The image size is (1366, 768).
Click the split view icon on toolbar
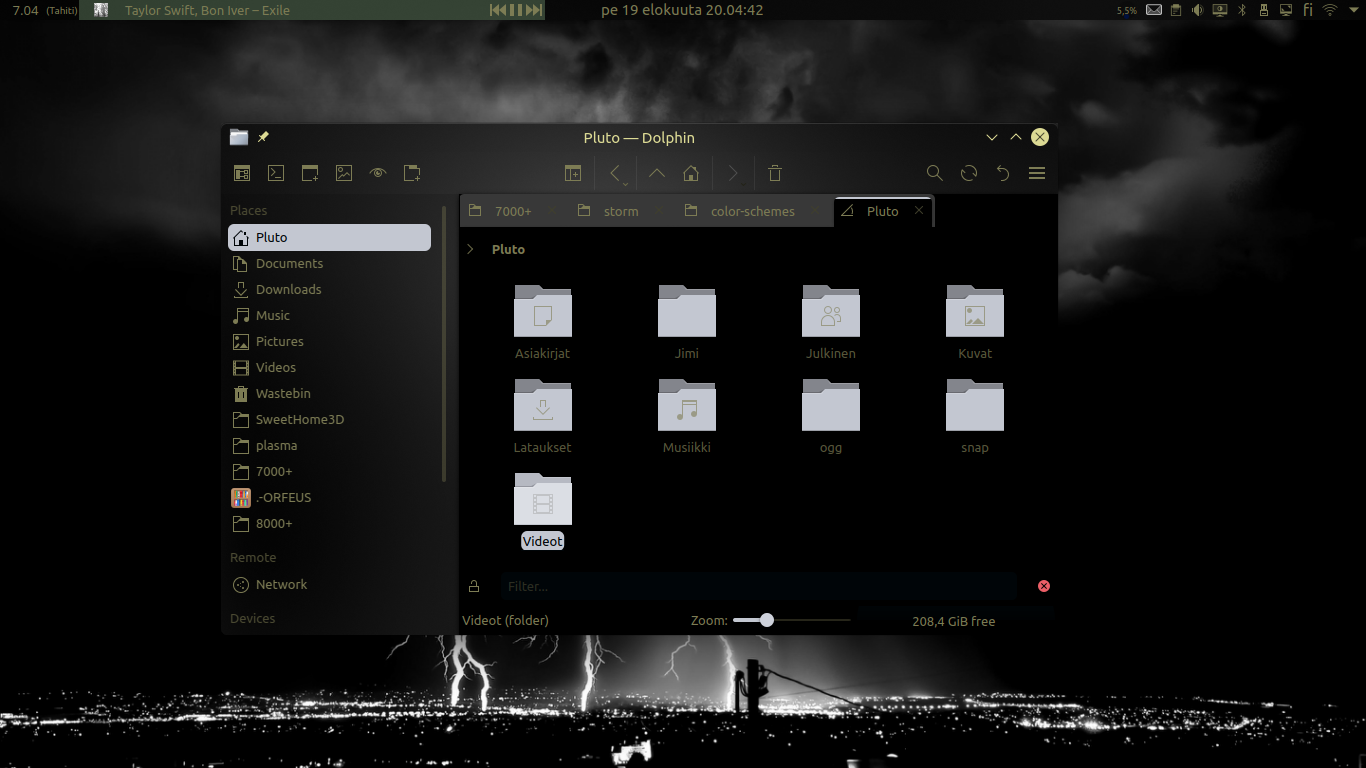coord(573,173)
